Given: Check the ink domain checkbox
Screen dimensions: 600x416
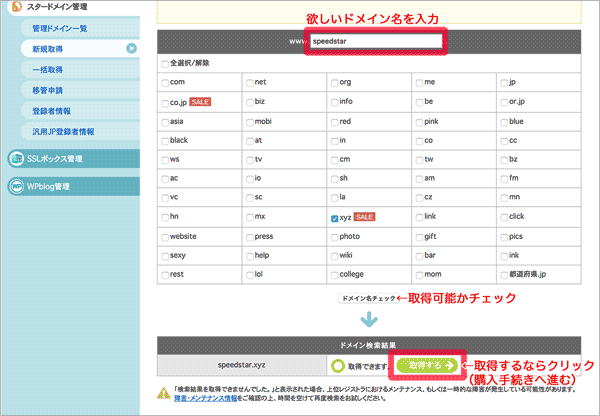Looking at the screenshot, I should (504, 256).
